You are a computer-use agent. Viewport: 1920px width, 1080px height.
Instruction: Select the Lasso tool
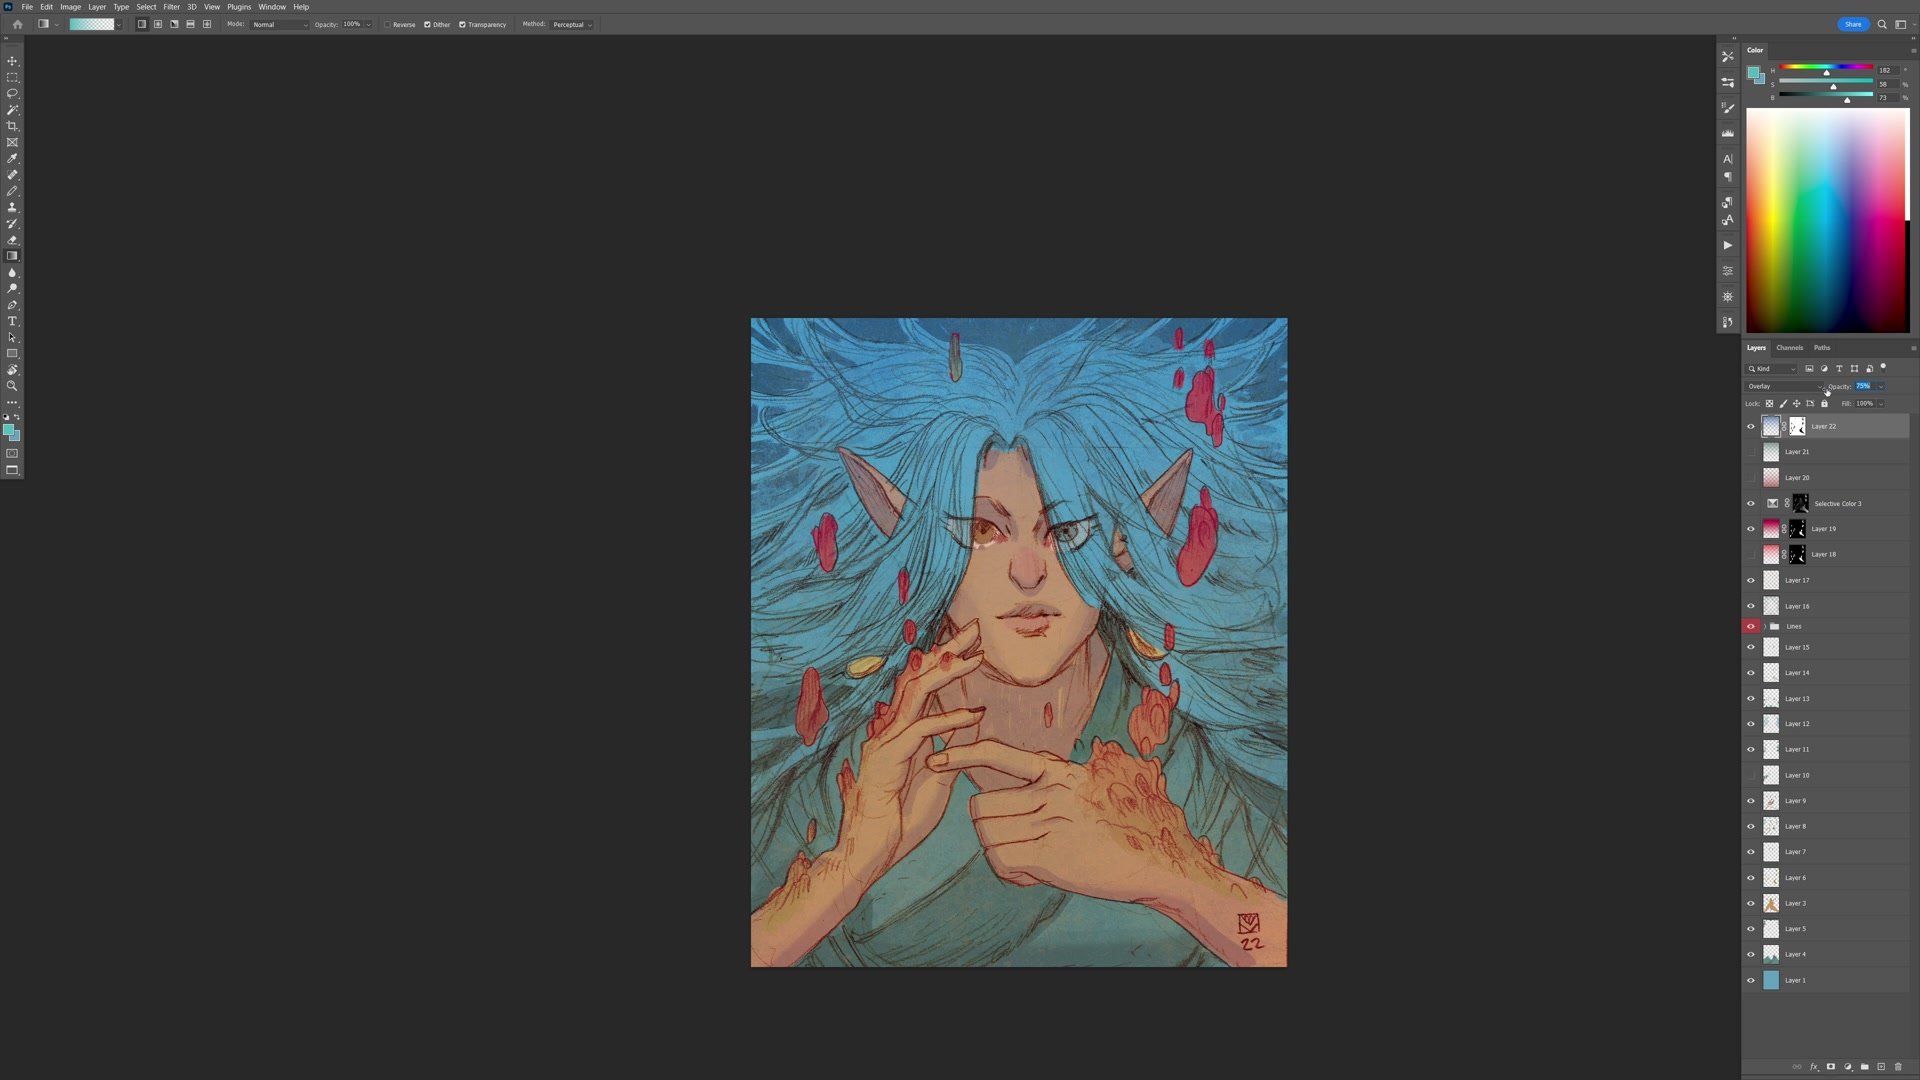pos(12,93)
